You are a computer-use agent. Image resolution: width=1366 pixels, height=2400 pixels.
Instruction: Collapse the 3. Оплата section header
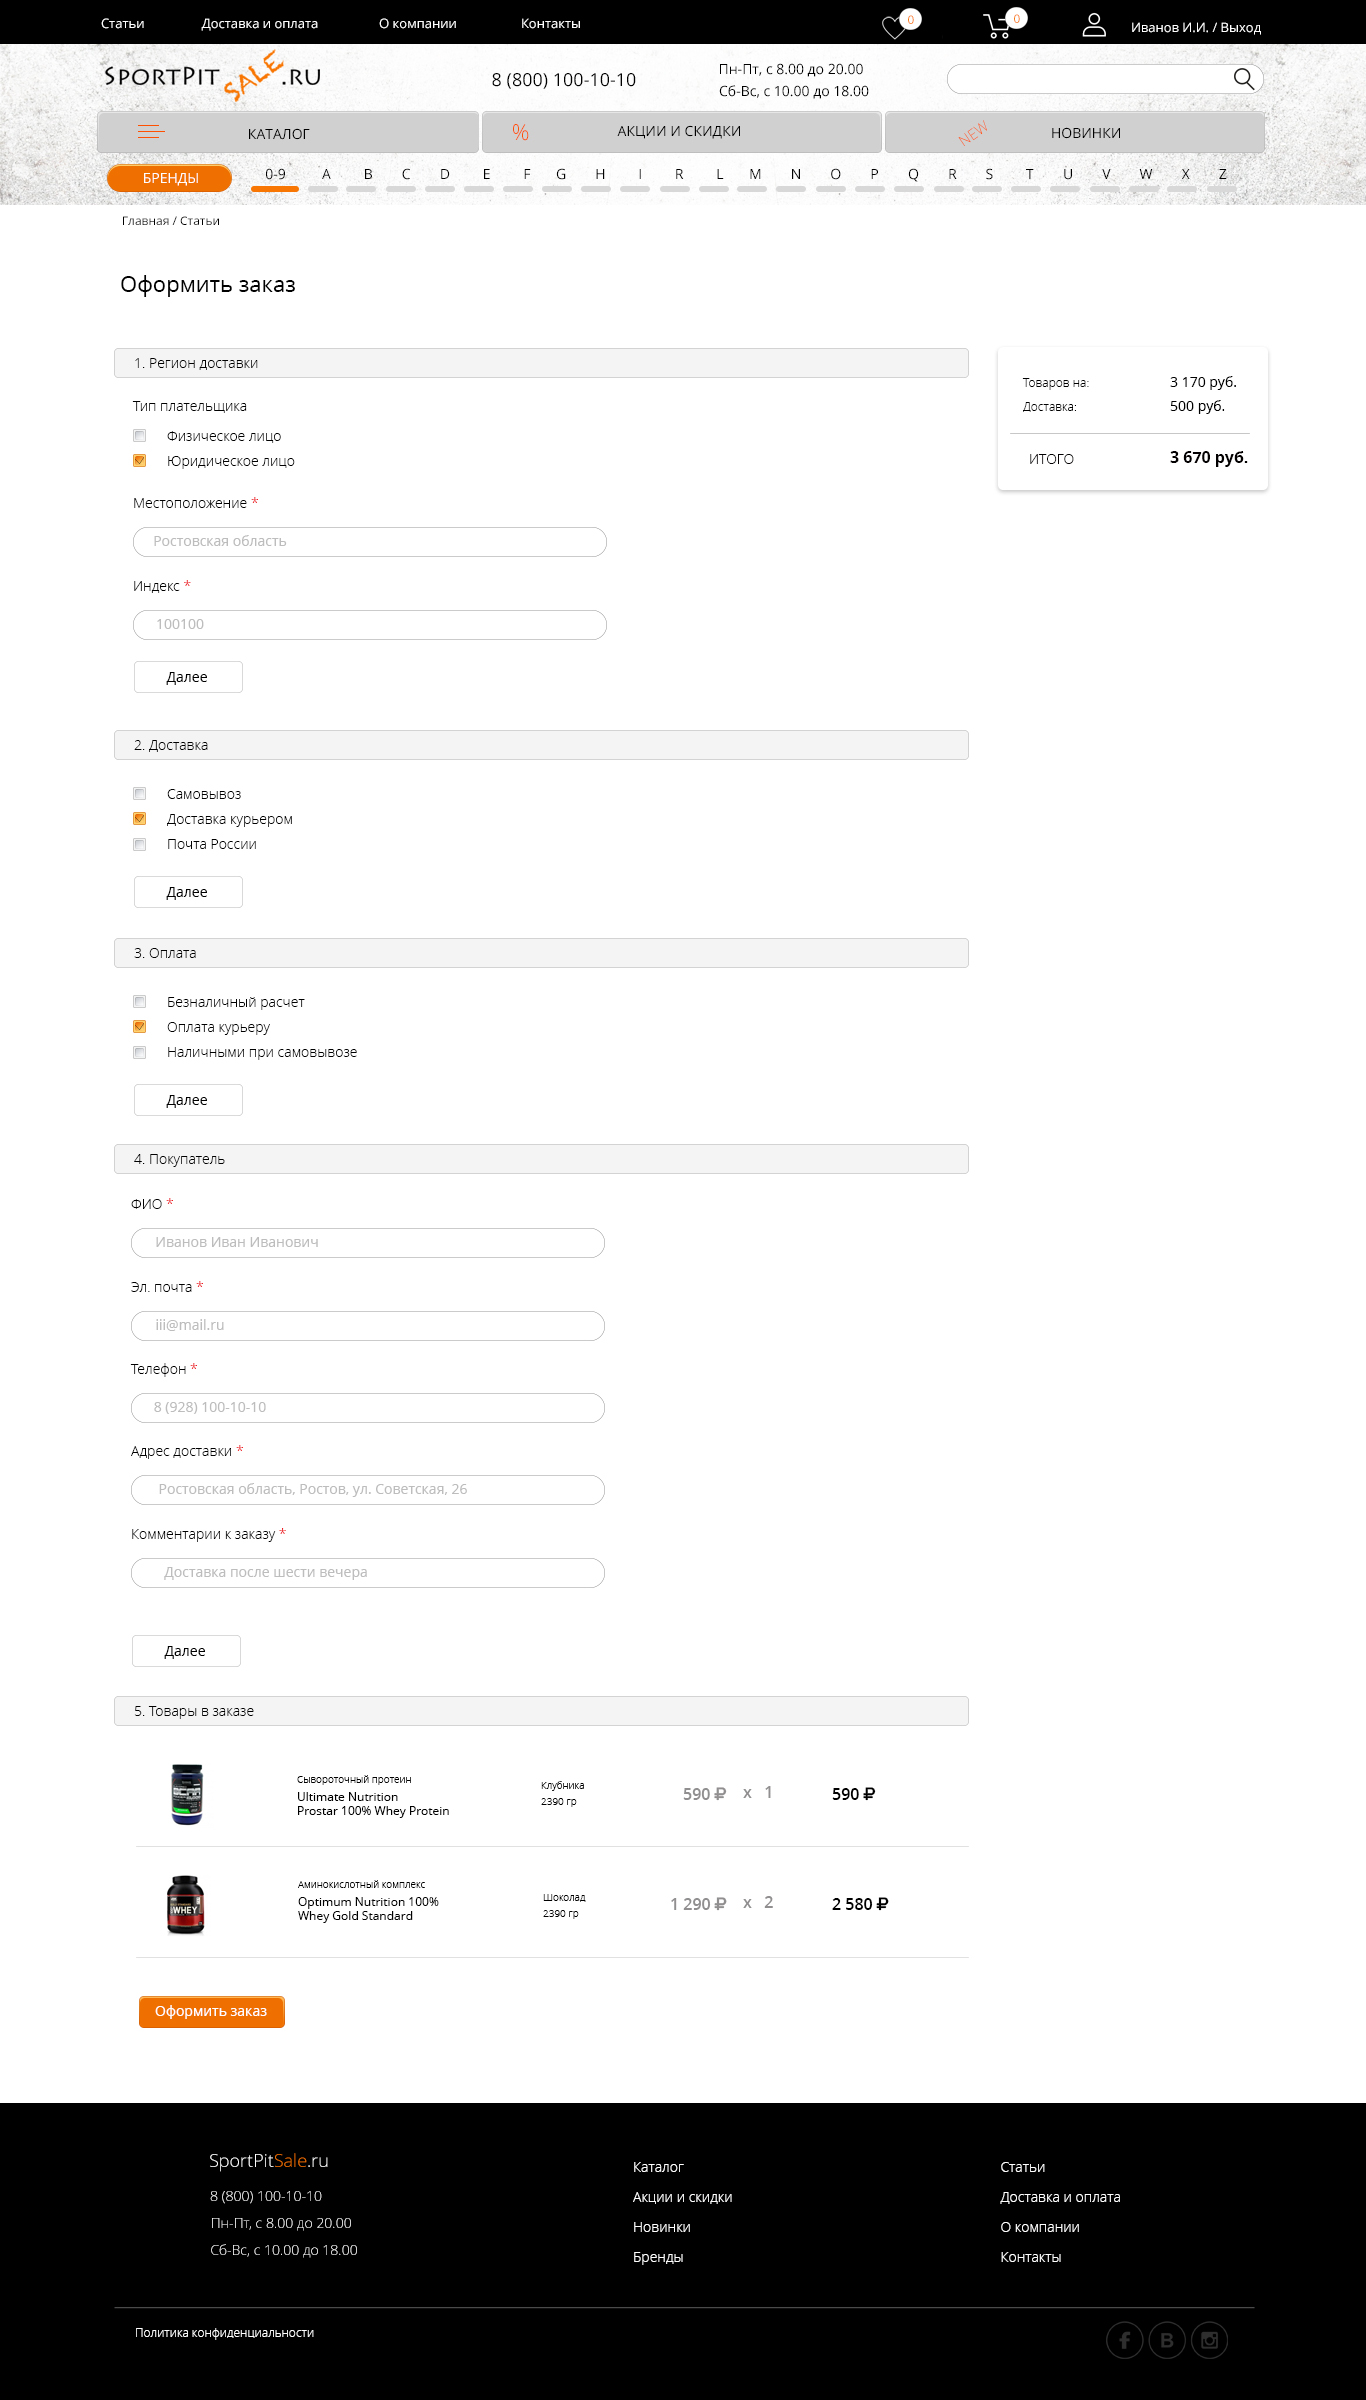(x=541, y=953)
